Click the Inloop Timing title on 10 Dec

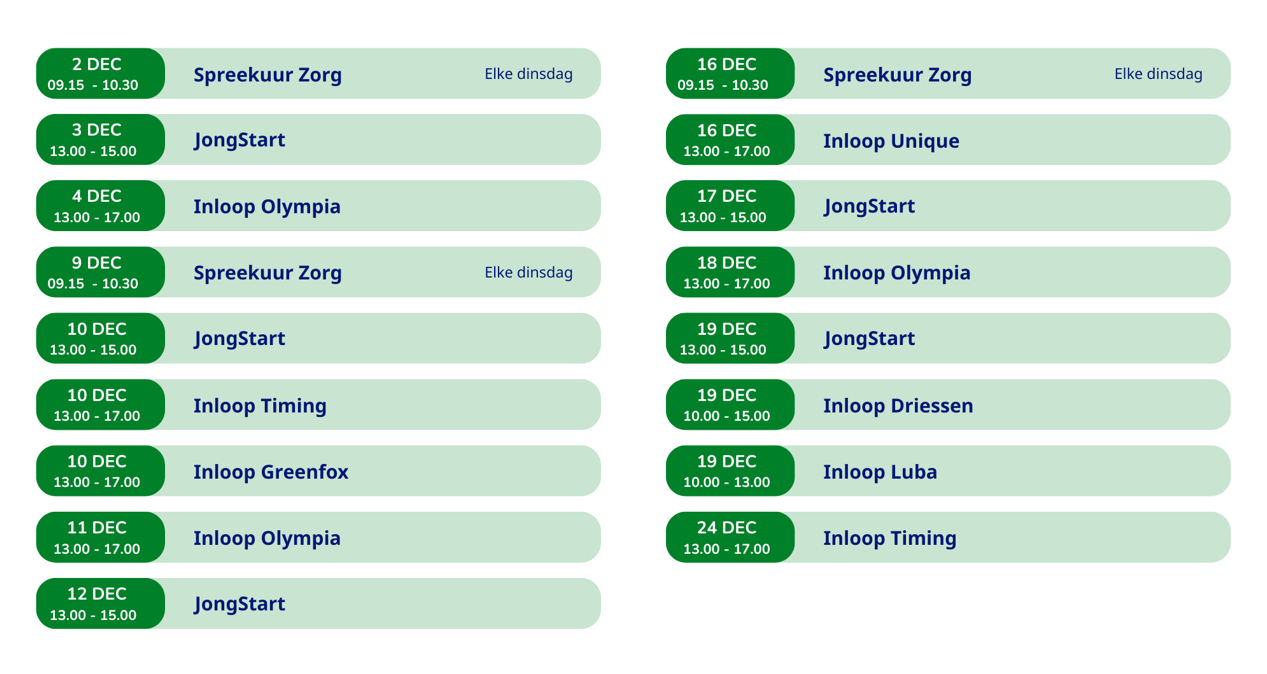[259, 406]
